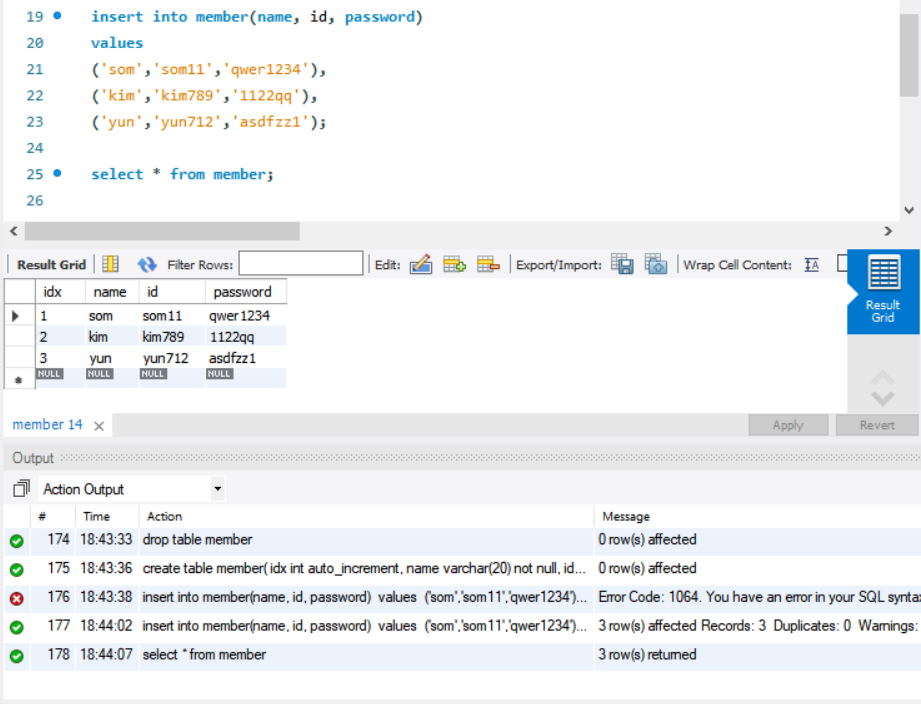Click the Revert button
This screenshot has width=921, height=704.
pos(876,424)
